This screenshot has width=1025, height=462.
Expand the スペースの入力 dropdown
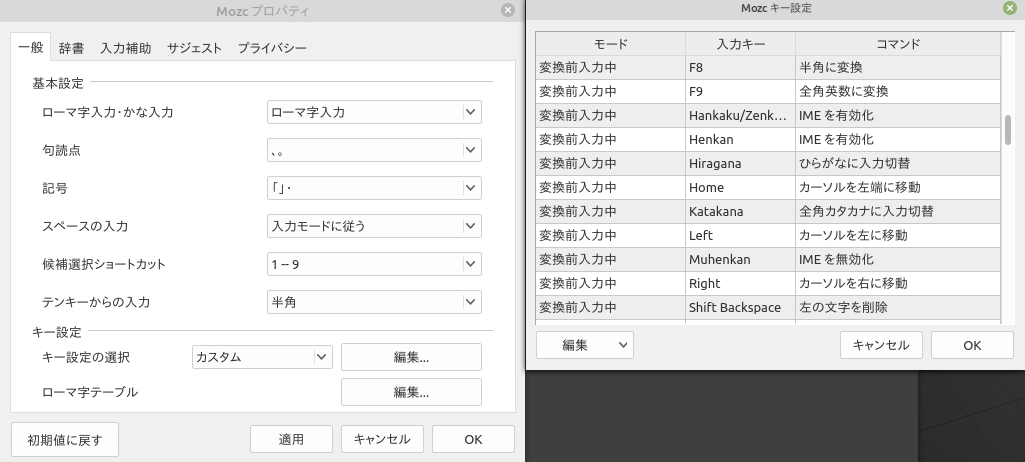pyautogui.click(x=374, y=225)
